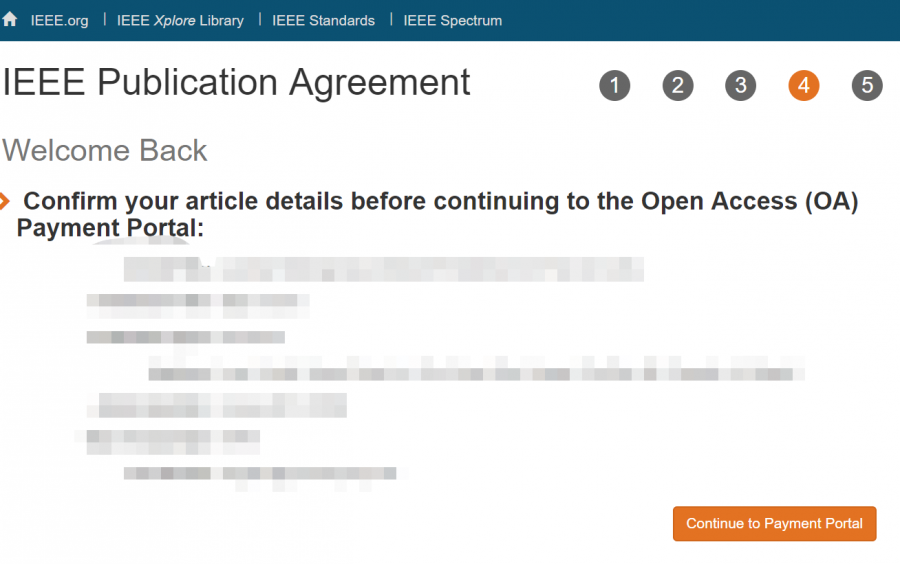Select step 3 circle indicator
900x564 pixels.
741,85
